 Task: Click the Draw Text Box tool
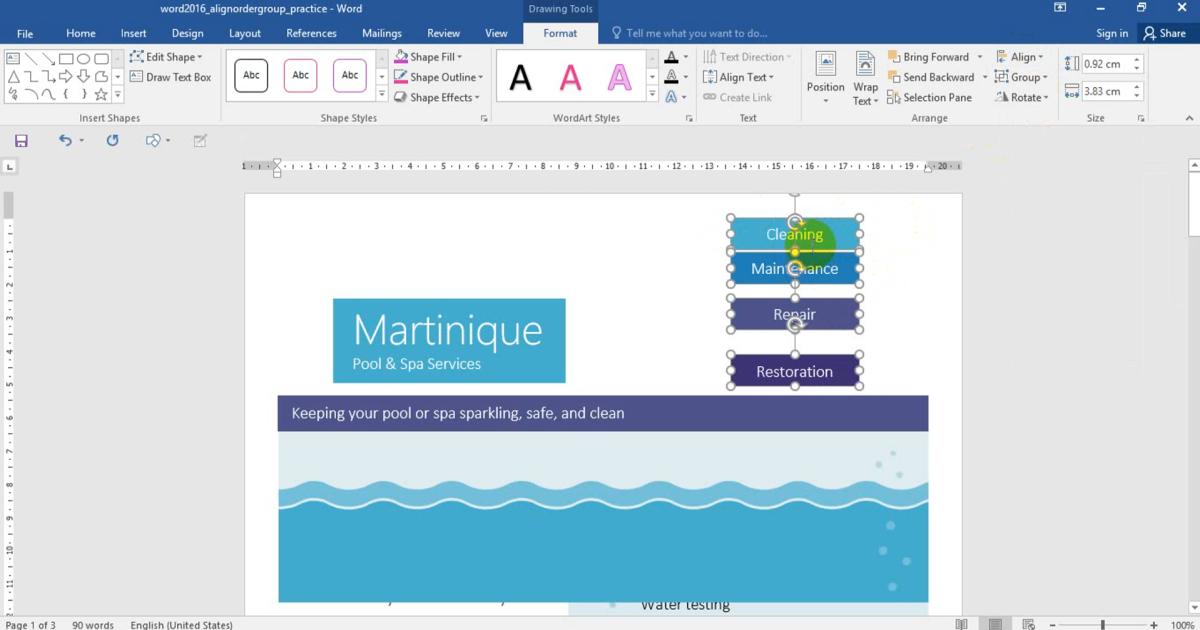click(x=170, y=77)
